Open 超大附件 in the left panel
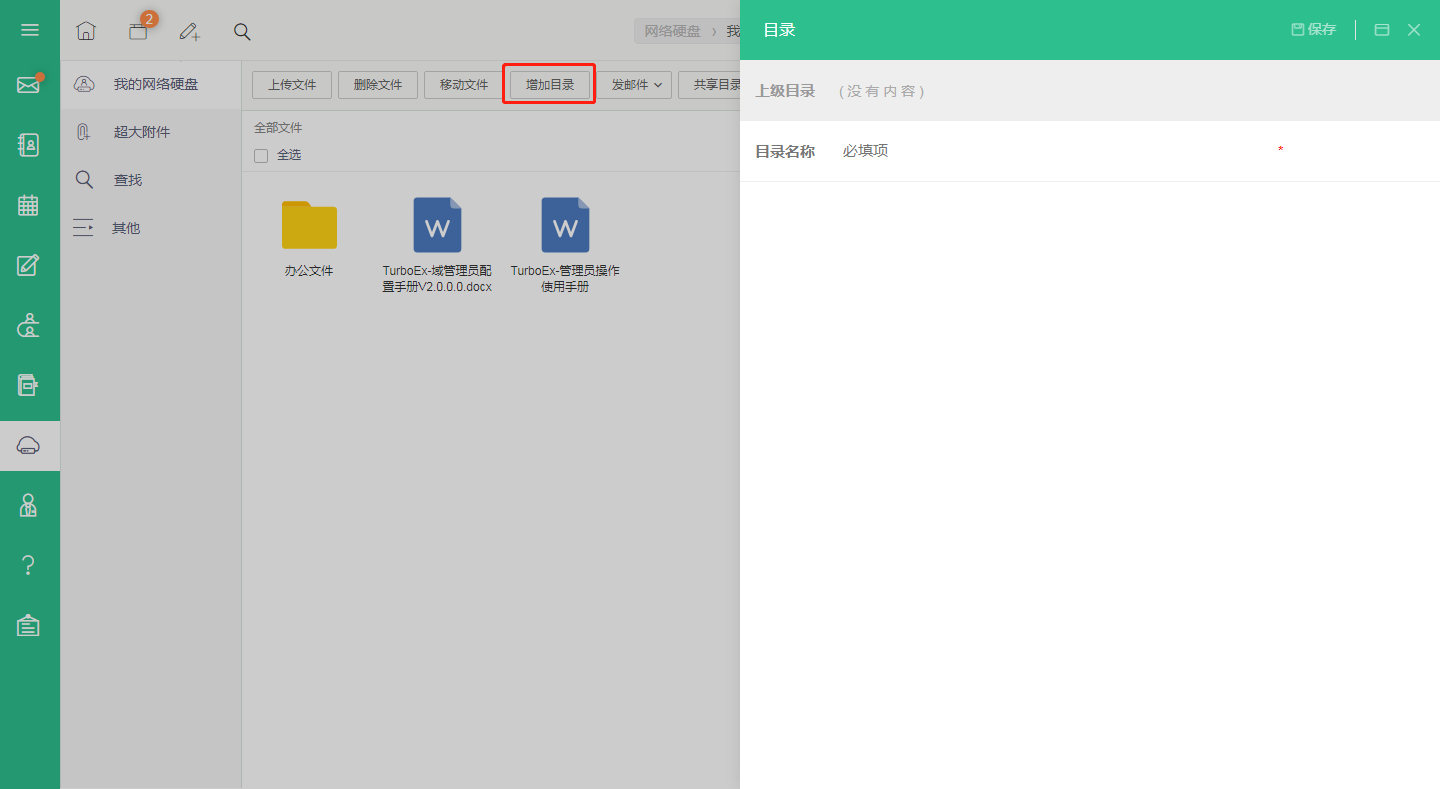Viewport: 1440px width, 789px height. 151,132
